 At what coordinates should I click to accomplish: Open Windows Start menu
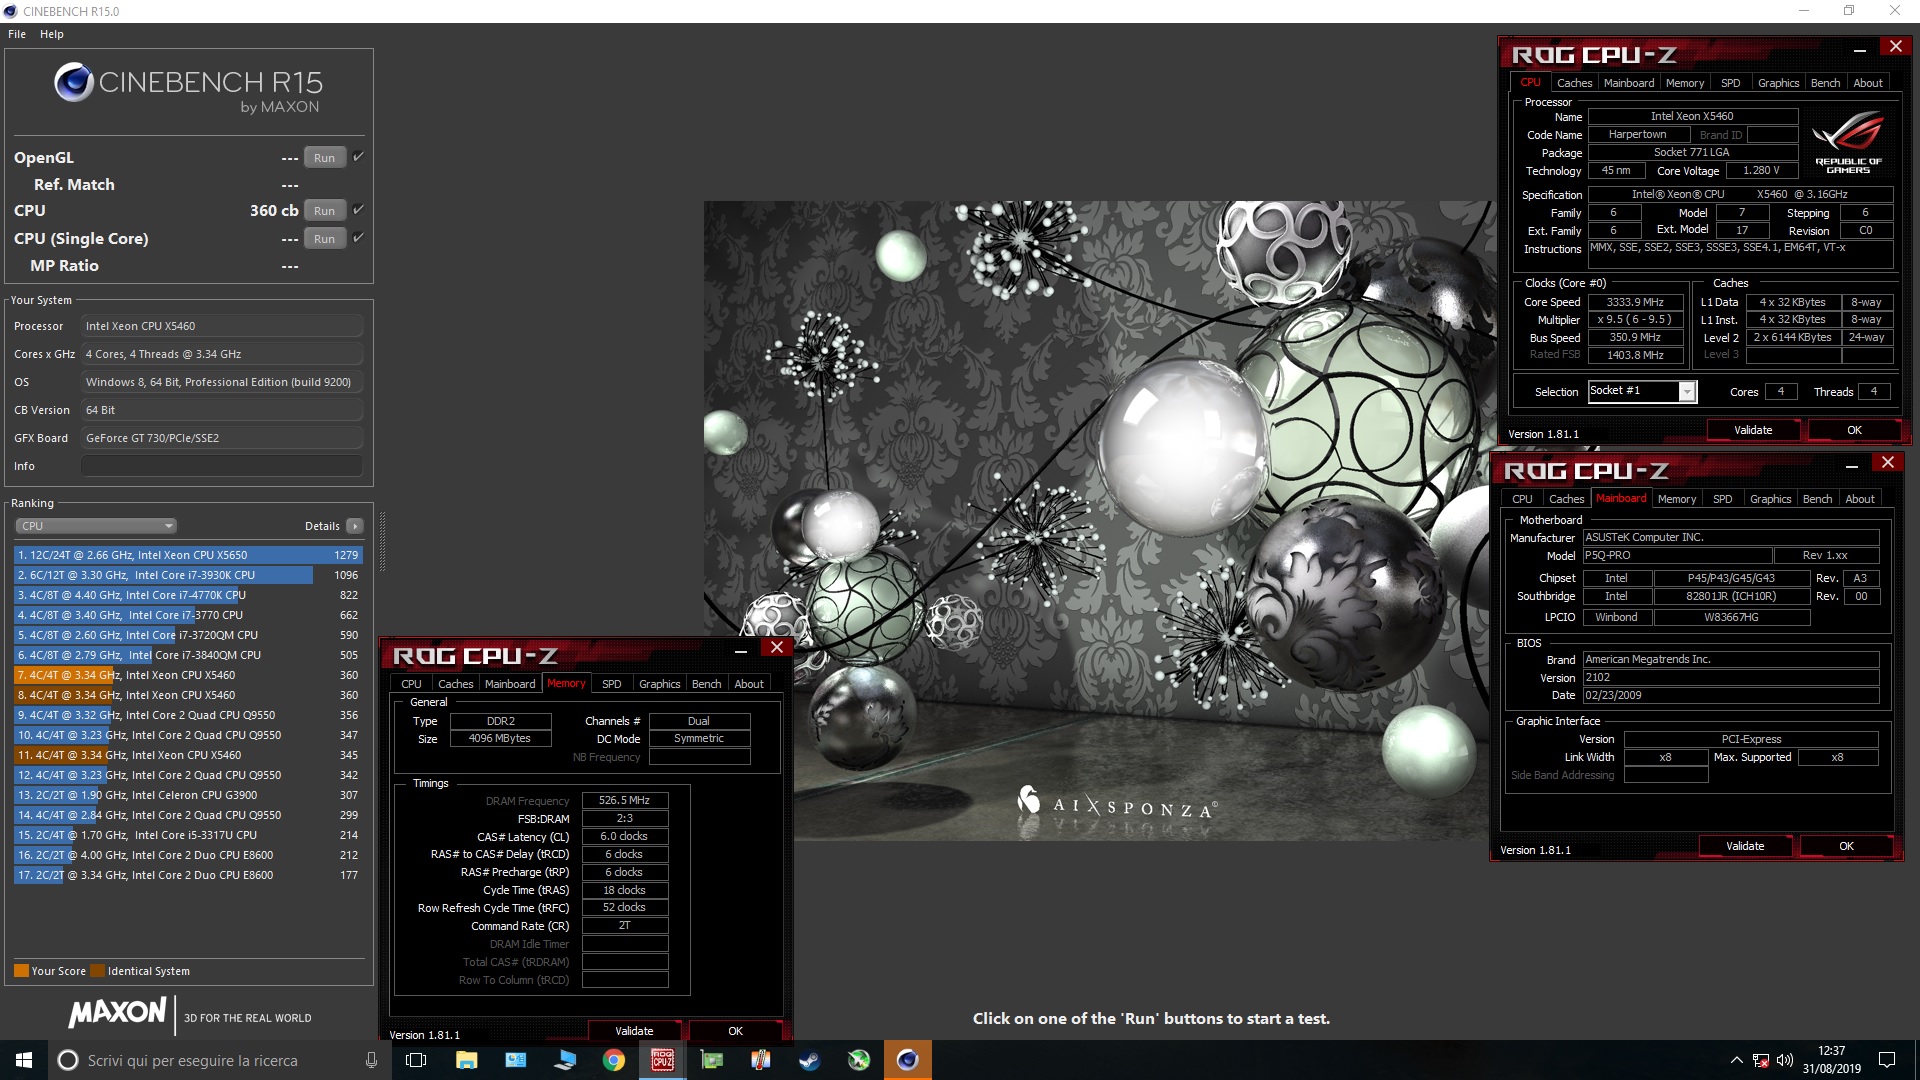click(x=24, y=1060)
